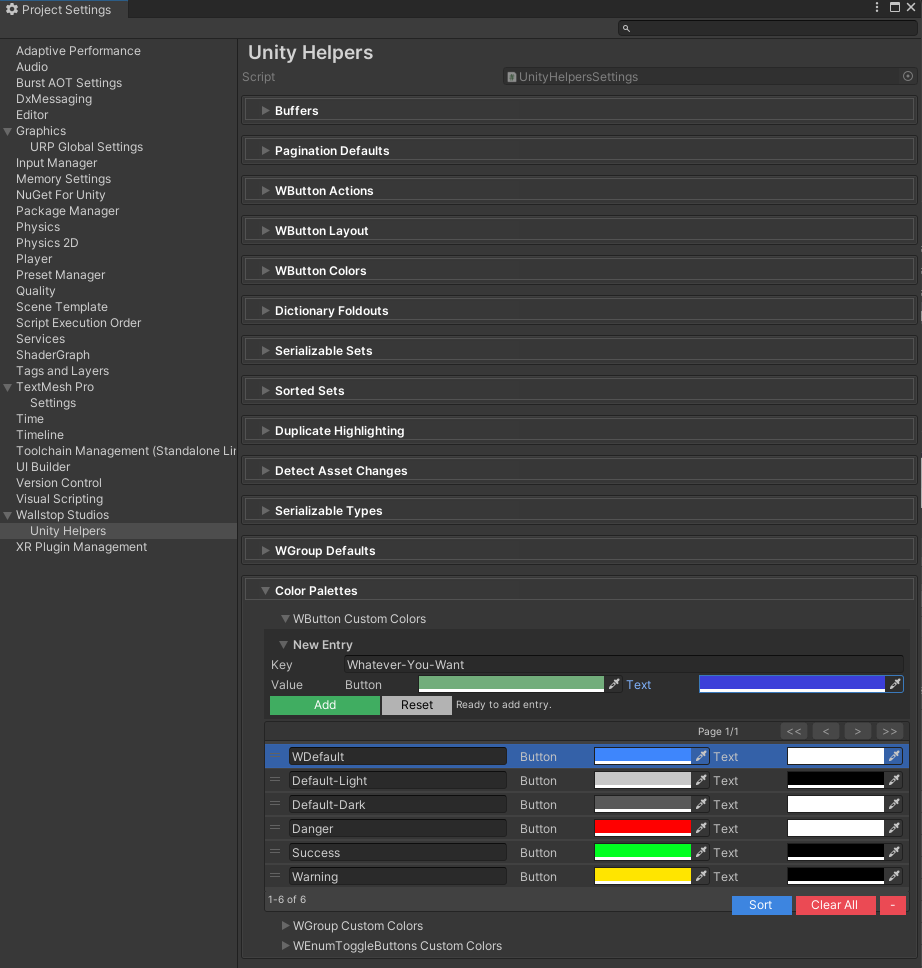Collapse the Color Palettes section

click(264, 590)
